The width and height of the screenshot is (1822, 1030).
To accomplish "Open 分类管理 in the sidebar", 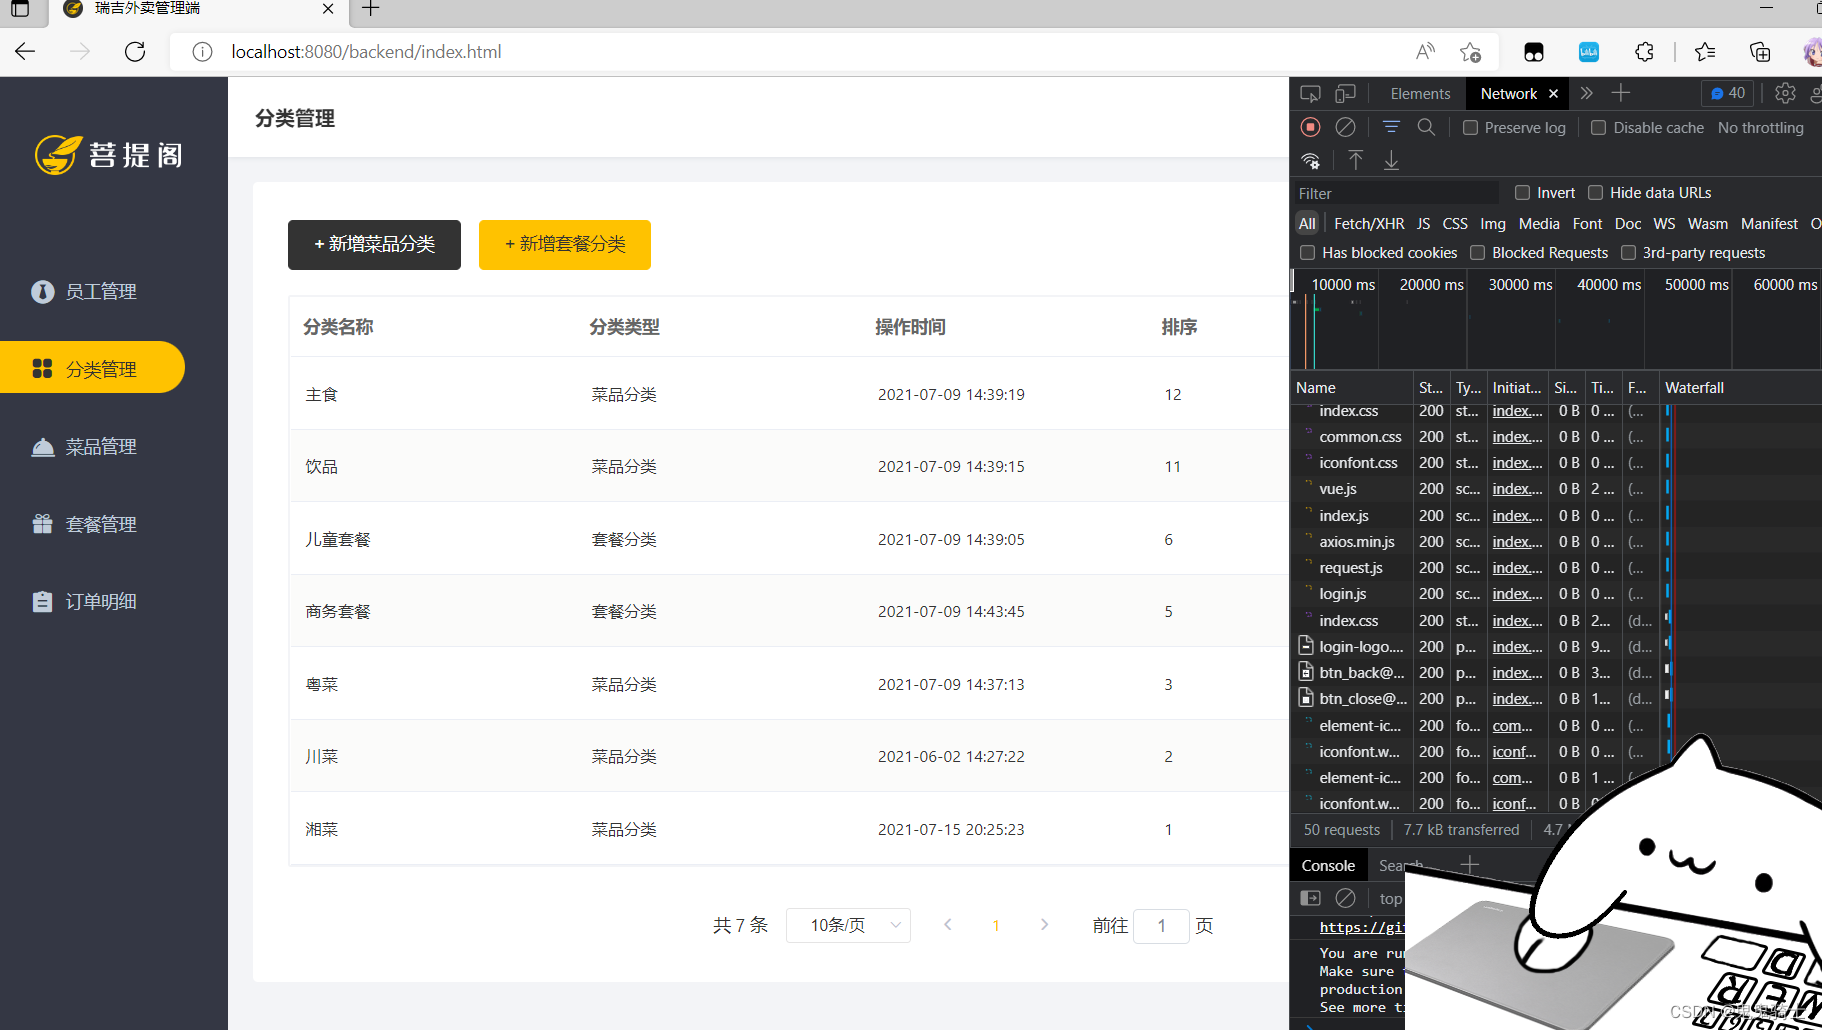I will coord(92,368).
